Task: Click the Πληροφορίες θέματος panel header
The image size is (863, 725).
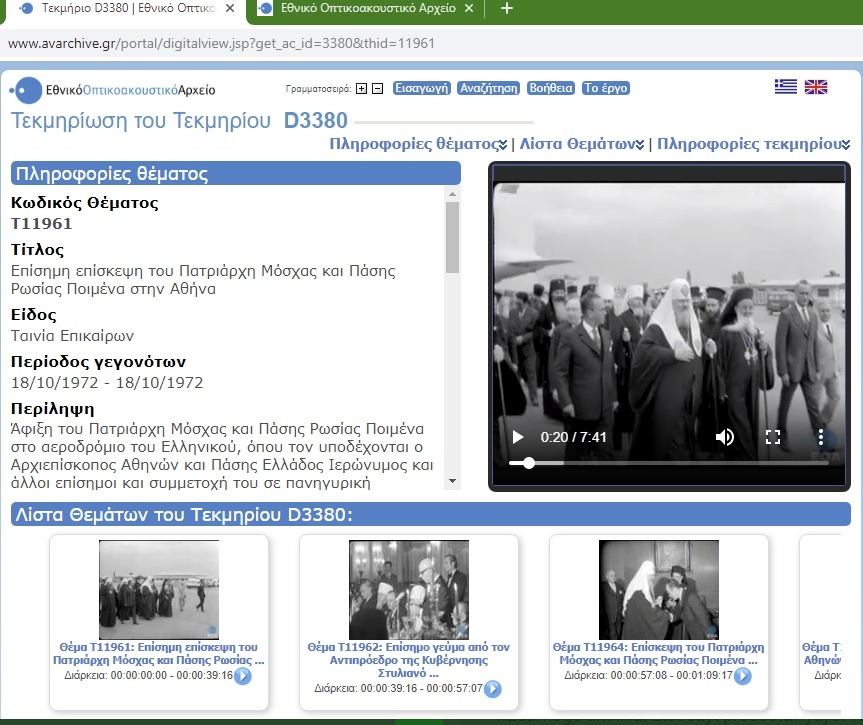Action: pyautogui.click(x=236, y=173)
